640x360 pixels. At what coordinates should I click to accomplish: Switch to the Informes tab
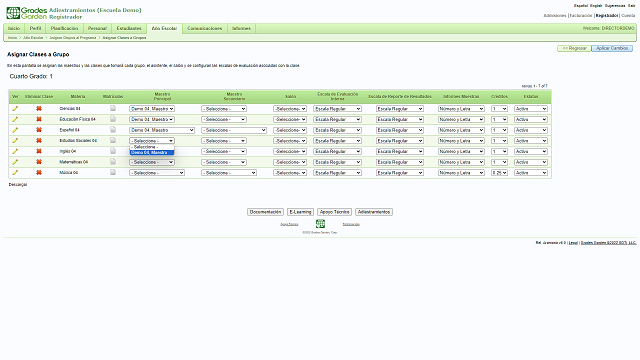click(241, 29)
